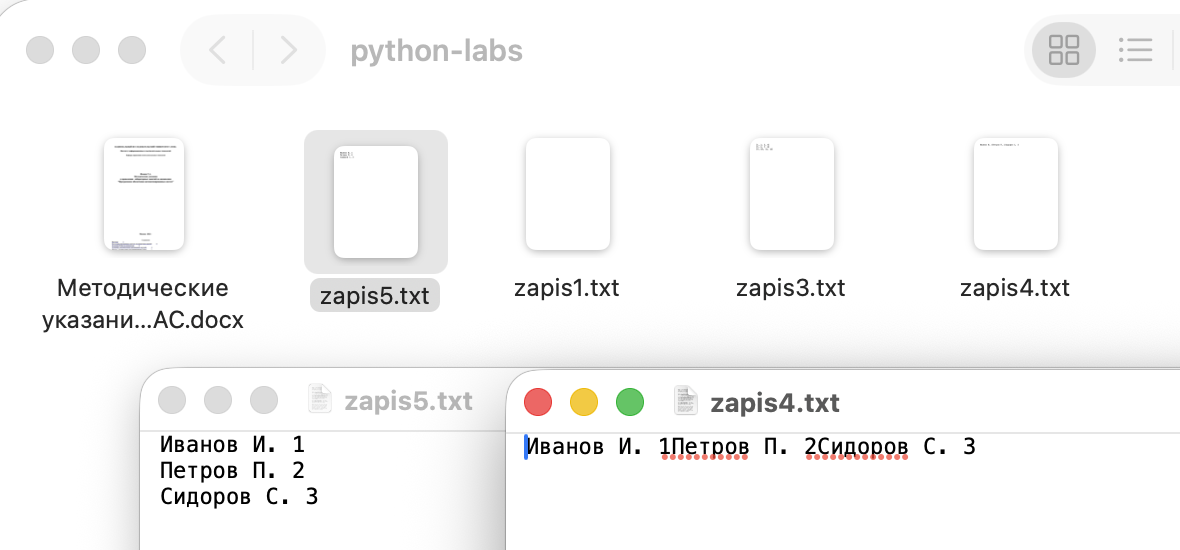Viewport: 1180px width, 550px height.
Task: Select the zapis3.txt file thumbnail
Action: [791, 194]
